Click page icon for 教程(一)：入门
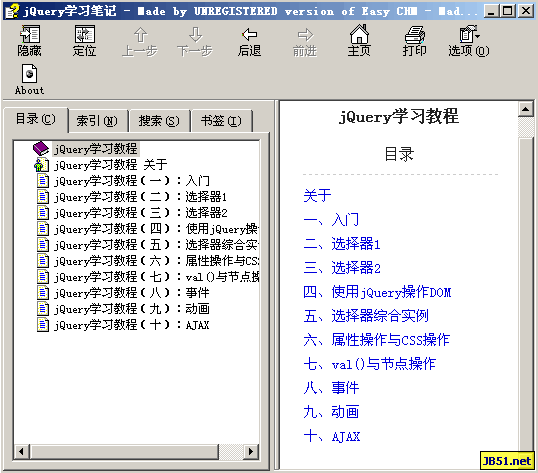This screenshot has height=473, width=538. [43, 180]
